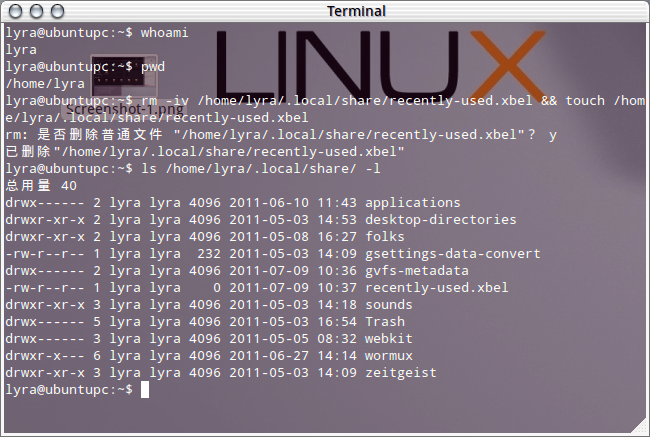The image size is (650, 437).
Task: Click the 'folks' directory name
Action: pos(385,237)
